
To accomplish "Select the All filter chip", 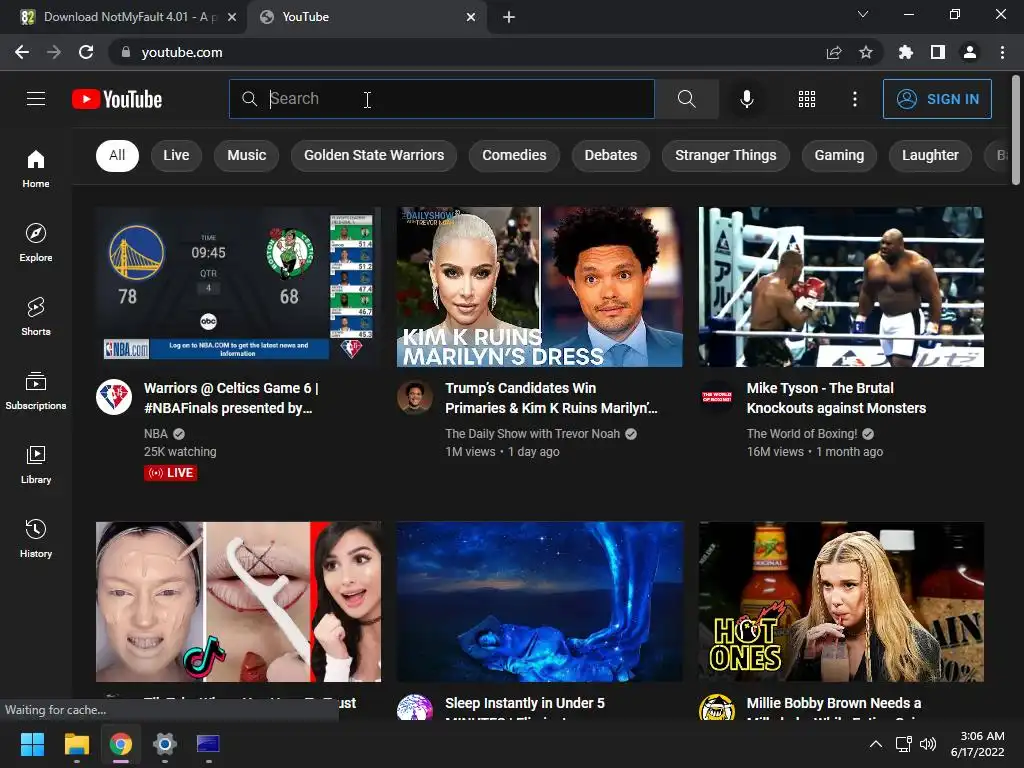I will pyautogui.click(x=118, y=155).
